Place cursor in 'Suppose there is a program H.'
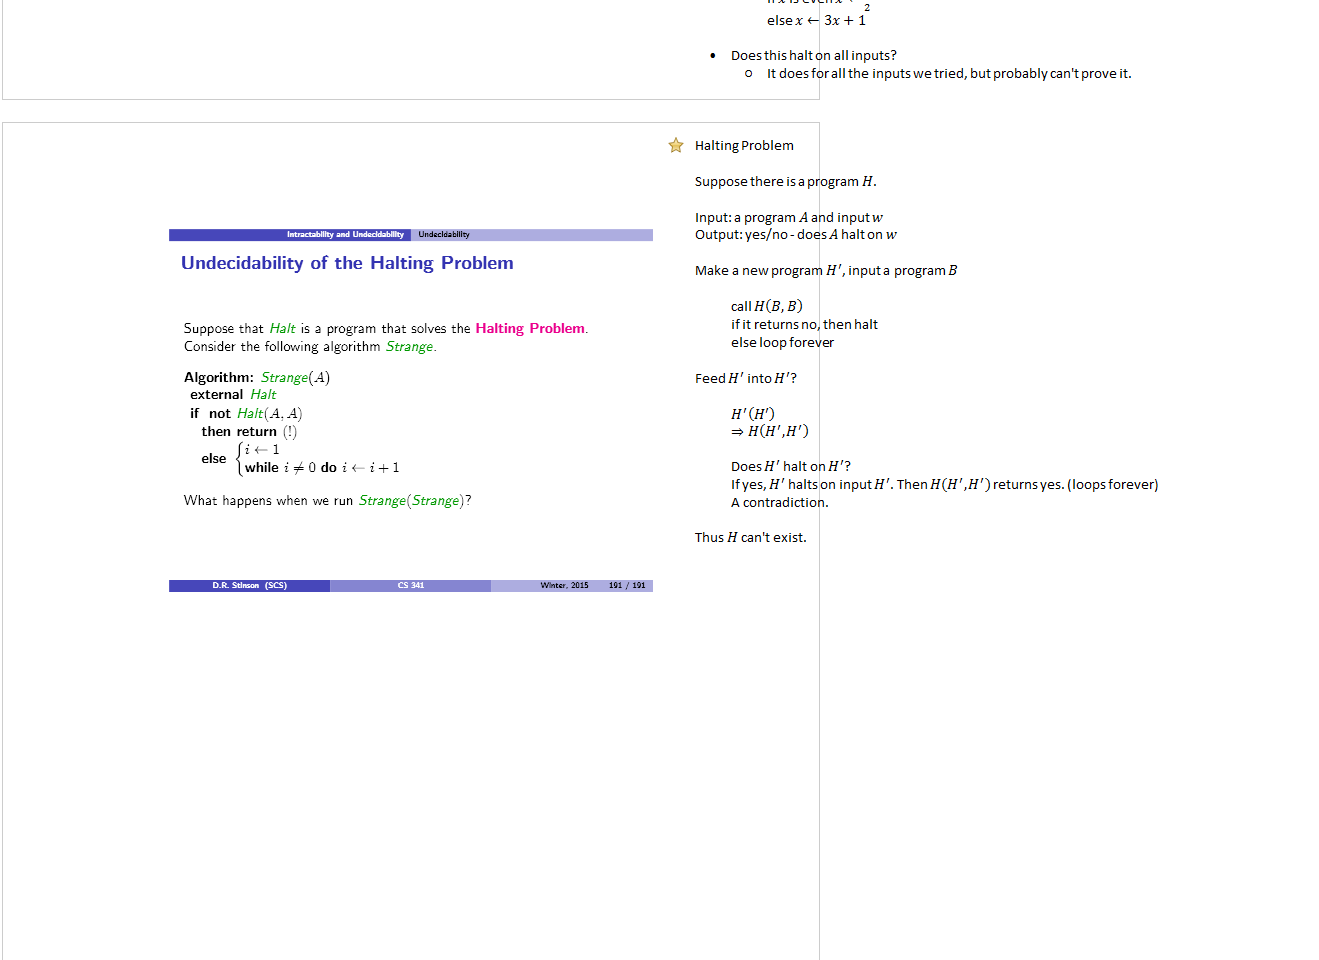Screen dimensions: 1319x960 [x=785, y=182]
